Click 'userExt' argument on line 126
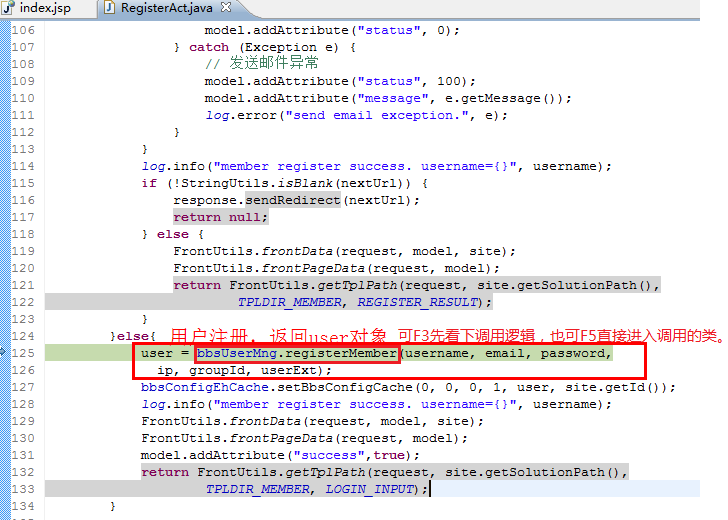This screenshot has width=728, height=520. point(288,370)
